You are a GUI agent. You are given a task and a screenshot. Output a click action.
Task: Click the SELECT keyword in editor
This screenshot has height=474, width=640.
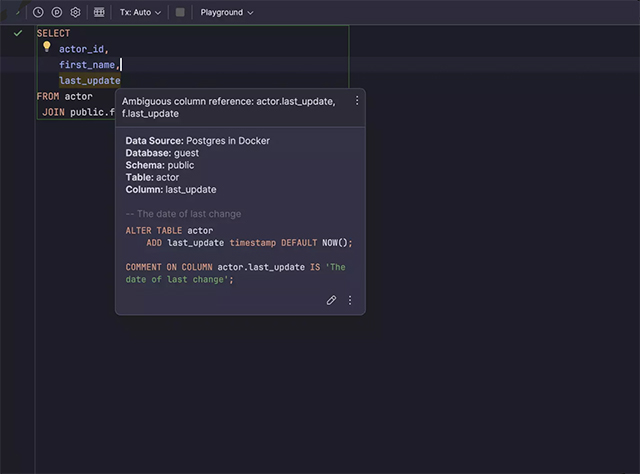[53, 33]
